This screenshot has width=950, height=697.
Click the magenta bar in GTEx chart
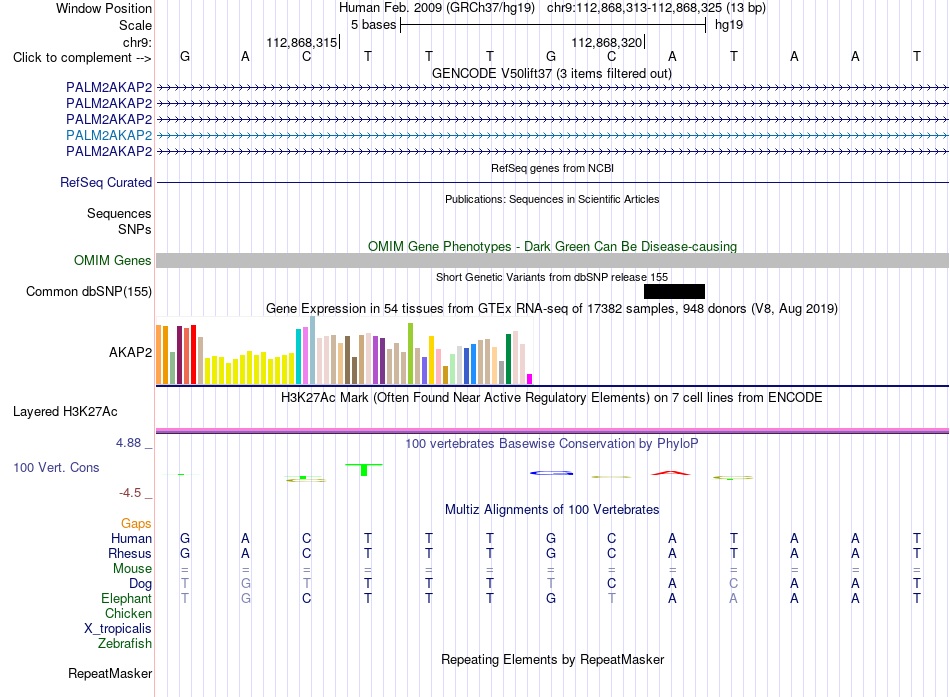click(530, 379)
